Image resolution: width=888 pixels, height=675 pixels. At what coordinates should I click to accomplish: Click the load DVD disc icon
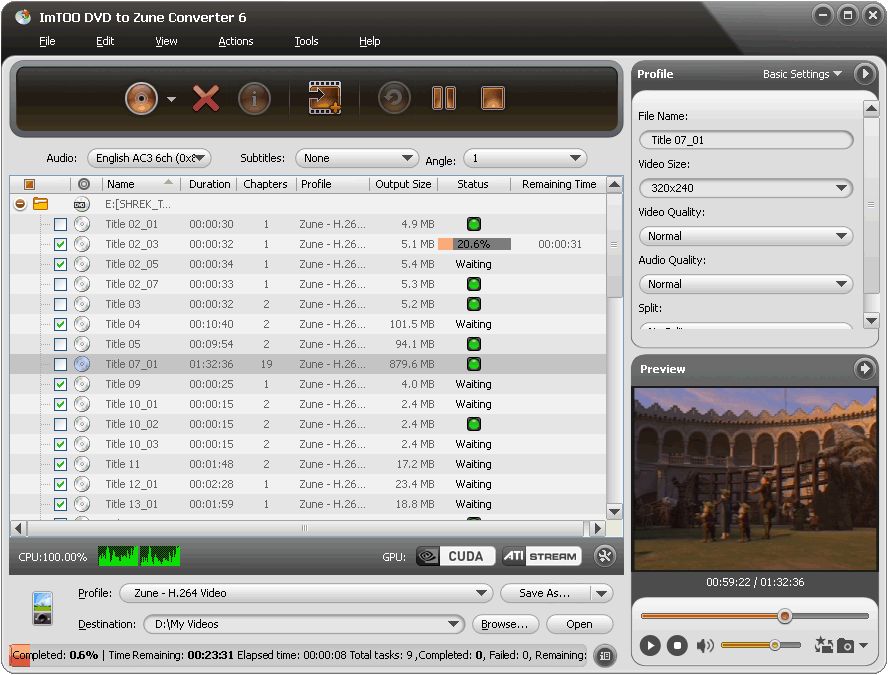142,98
